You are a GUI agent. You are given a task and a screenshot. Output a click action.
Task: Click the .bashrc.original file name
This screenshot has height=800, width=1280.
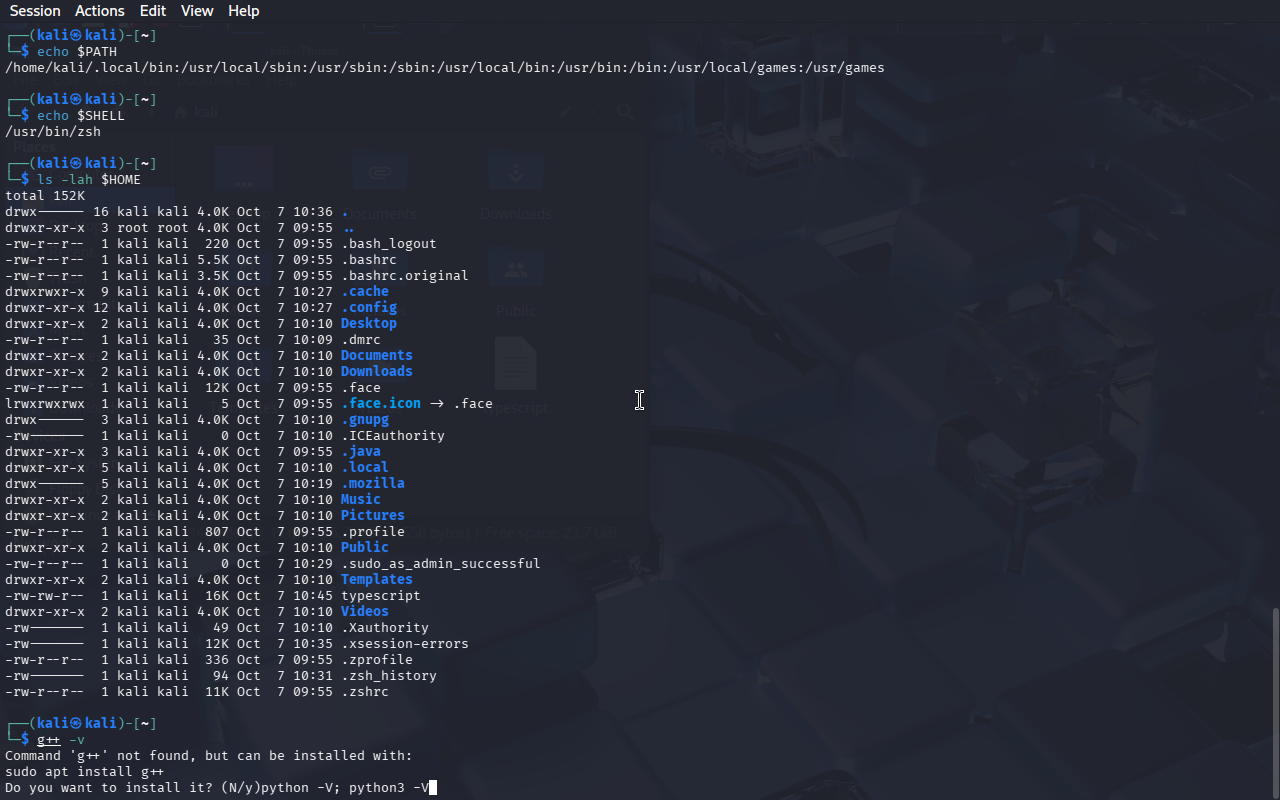tap(404, 276)
